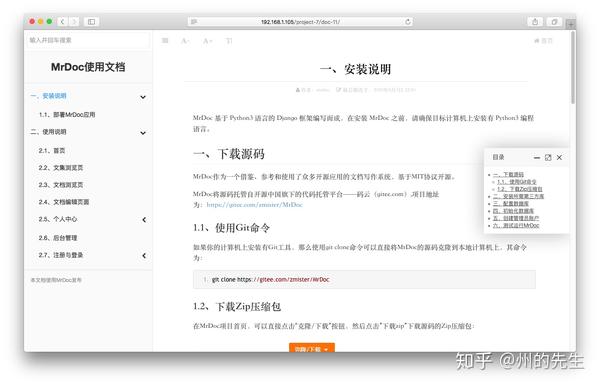Open 1.1、部署MrDoc应用 document

click(67, 114)
